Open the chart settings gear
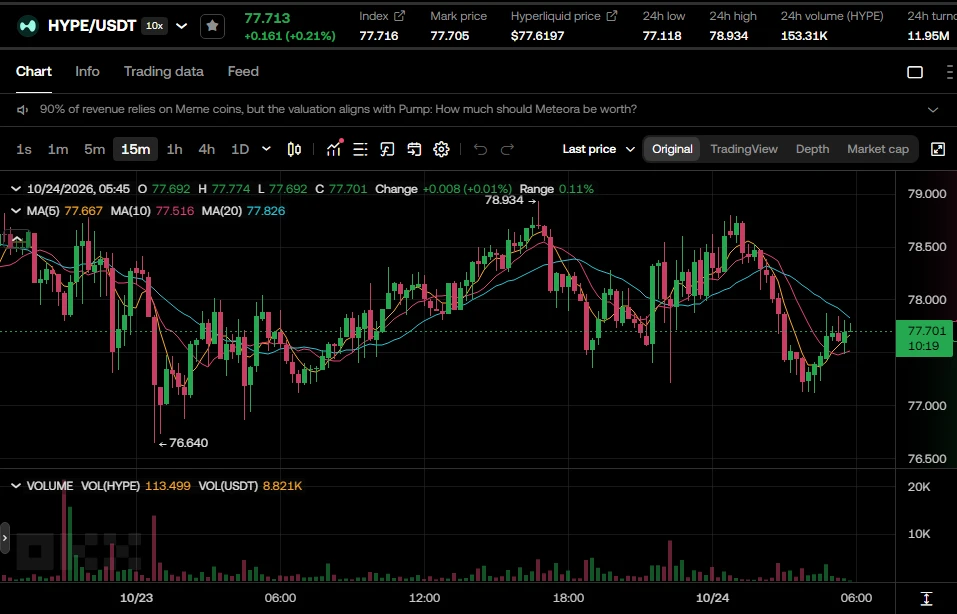The height and width of the screenshot is (614, 957). tap(441, 150)
